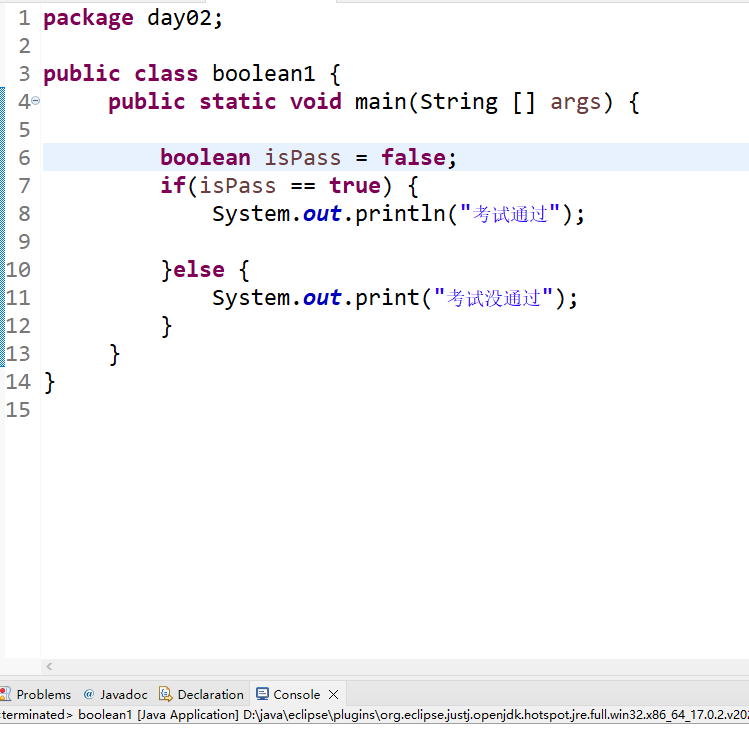
Task: Click 'print' method on line 11
Action: coord(387,299)
